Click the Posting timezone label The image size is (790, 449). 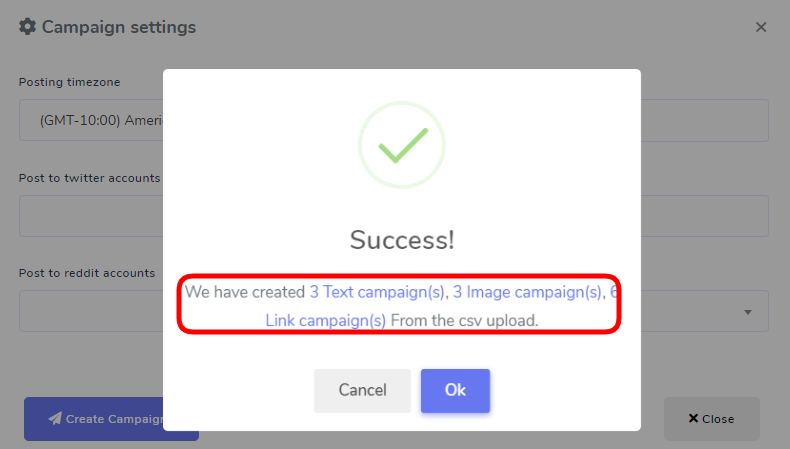(70, 82)
